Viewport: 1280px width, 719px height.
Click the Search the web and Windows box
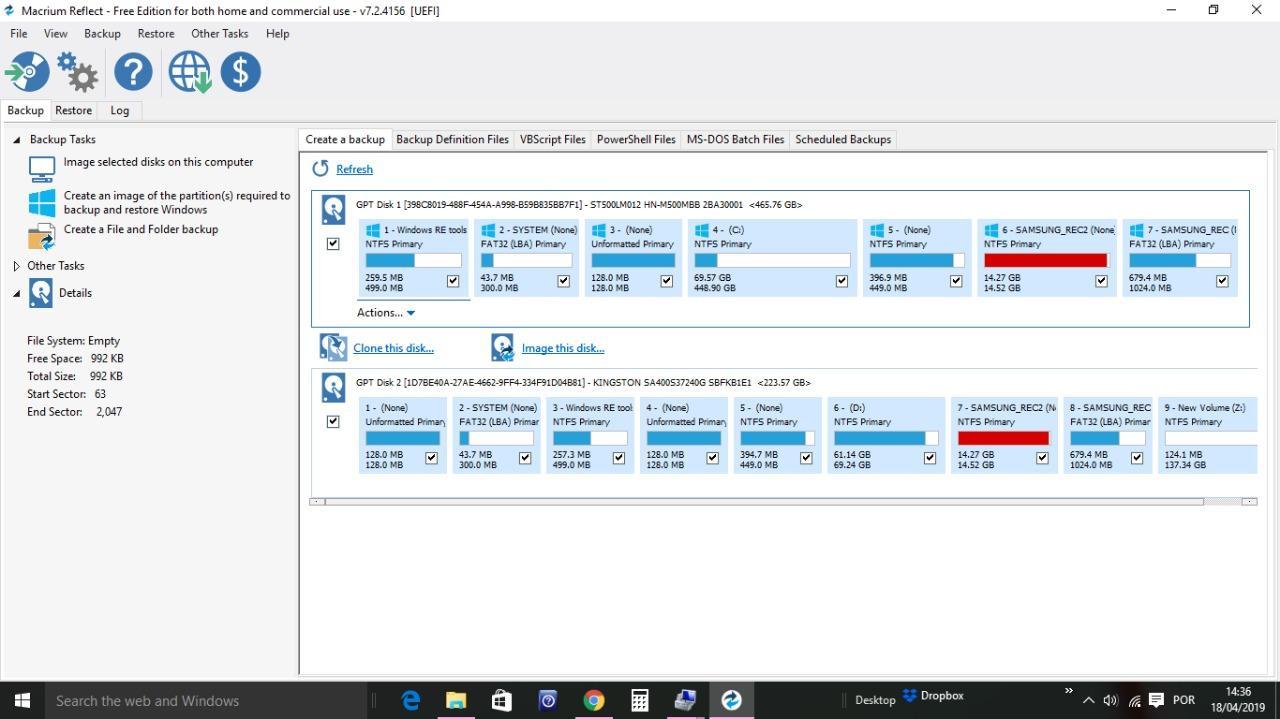click(207, 700)
